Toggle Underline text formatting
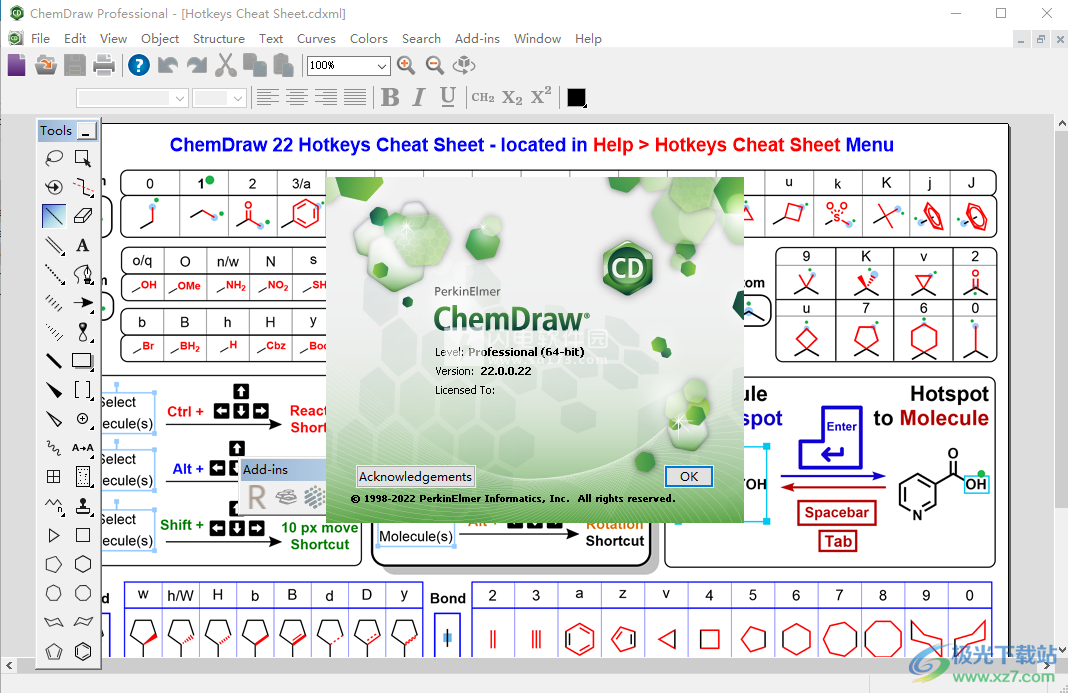 pos(447,97)
